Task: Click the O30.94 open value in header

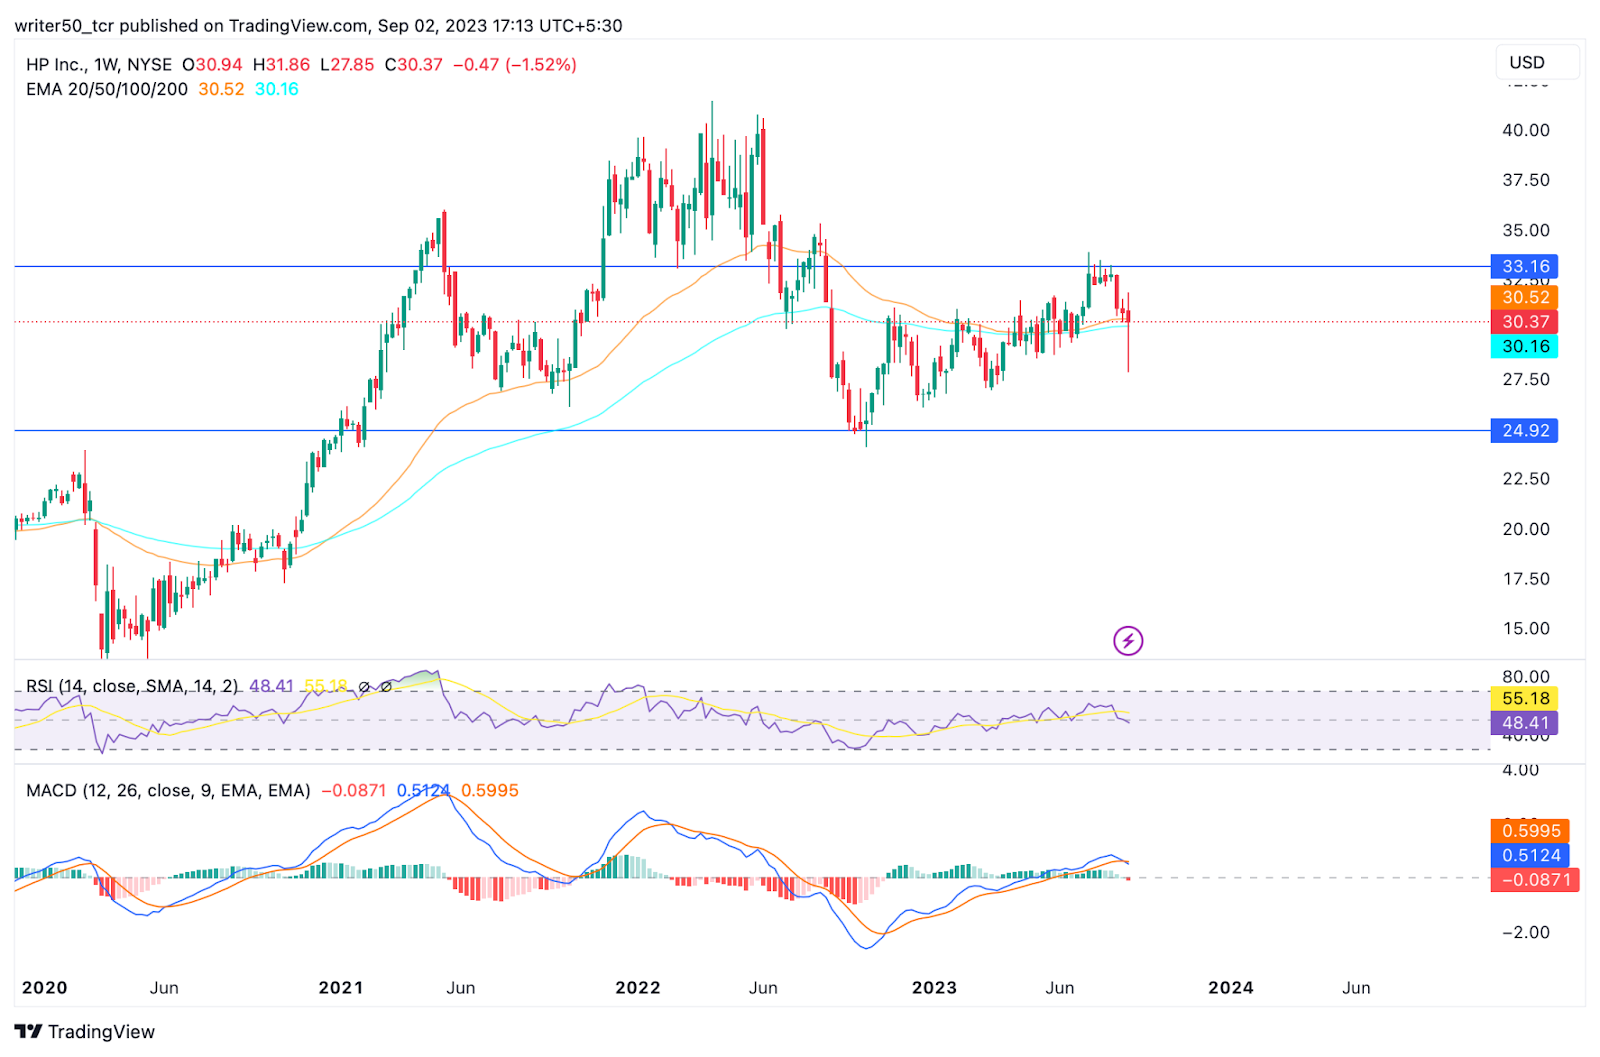Action: pyautogui.click(x=212, y=64)
